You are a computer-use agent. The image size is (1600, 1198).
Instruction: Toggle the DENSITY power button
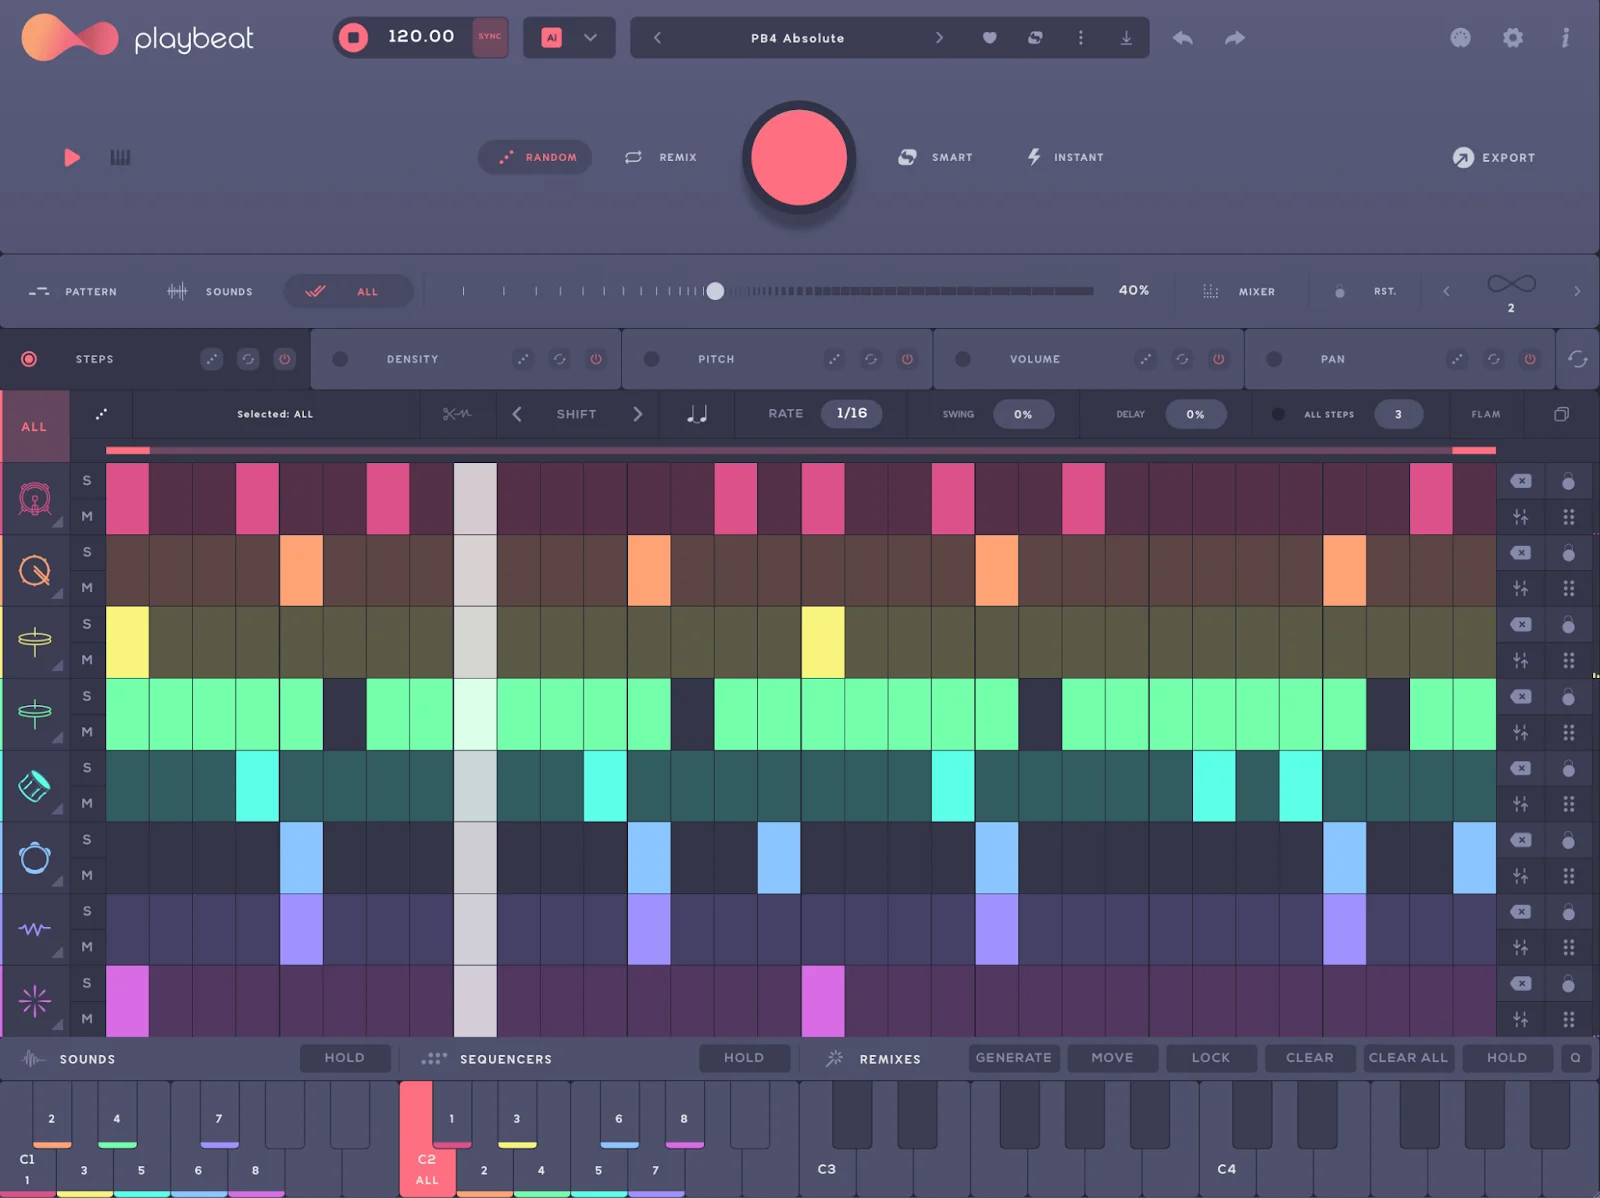pos(596,359)
